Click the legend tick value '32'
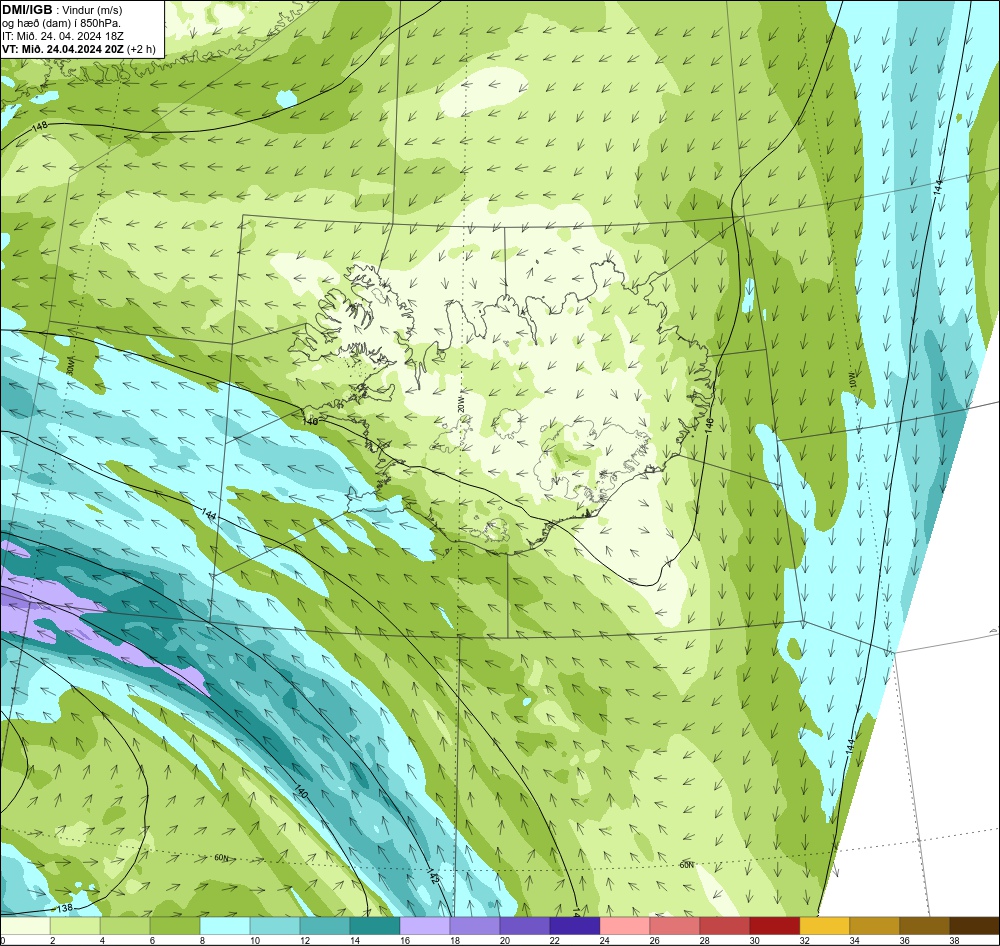This screenshot has height=946, width=1000. click(804, 940)
